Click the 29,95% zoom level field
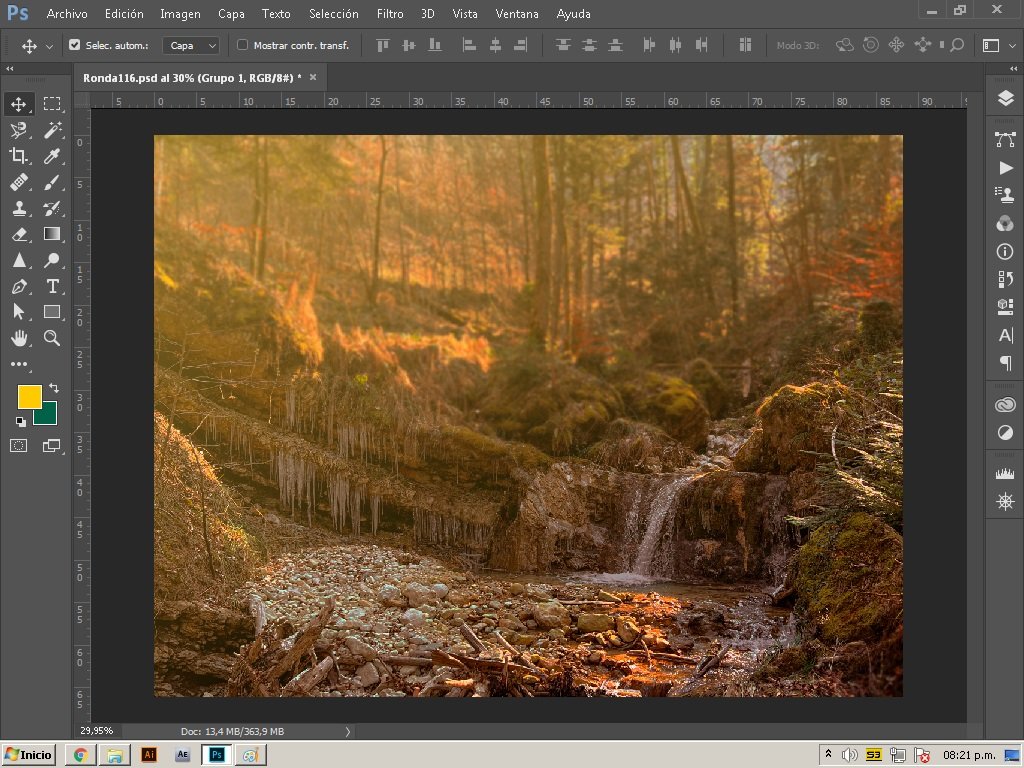The image size is (1024, 768). coord(97,731)
